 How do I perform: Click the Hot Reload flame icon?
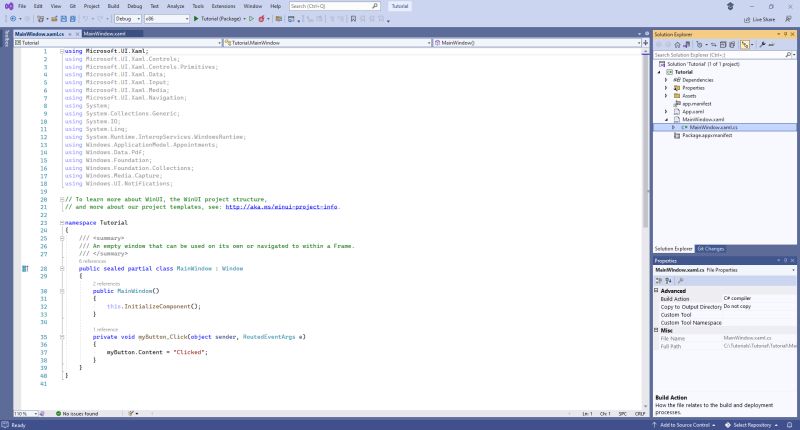pyautogui.click(x=261, y=19)
